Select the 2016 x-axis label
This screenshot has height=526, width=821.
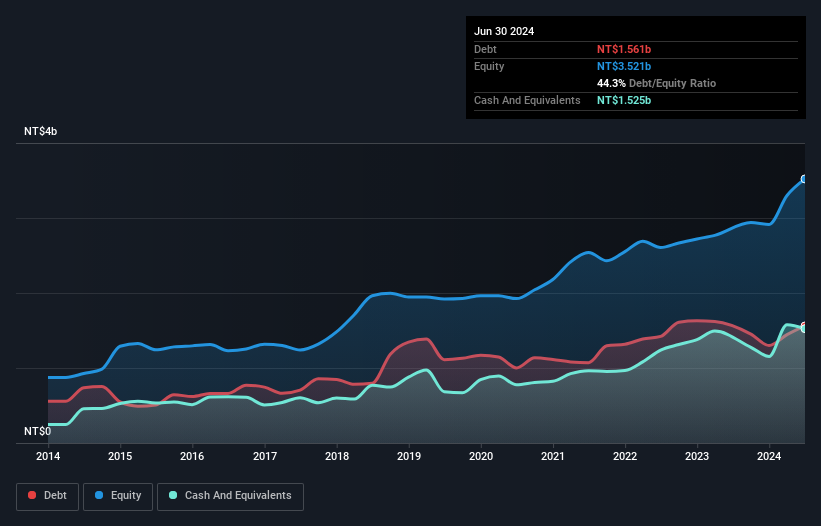pyautogui.click(x=192, y=456)
